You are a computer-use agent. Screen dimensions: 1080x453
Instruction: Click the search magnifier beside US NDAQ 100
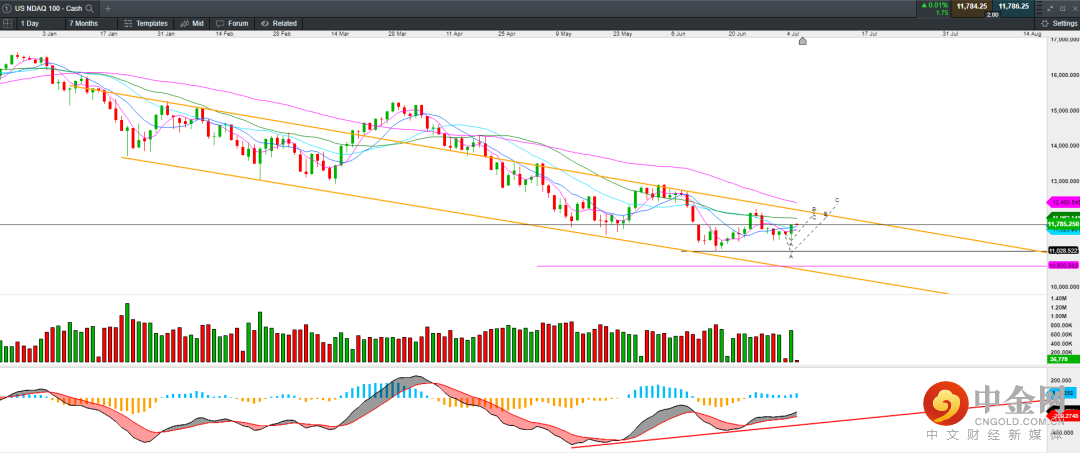[89, 8]
